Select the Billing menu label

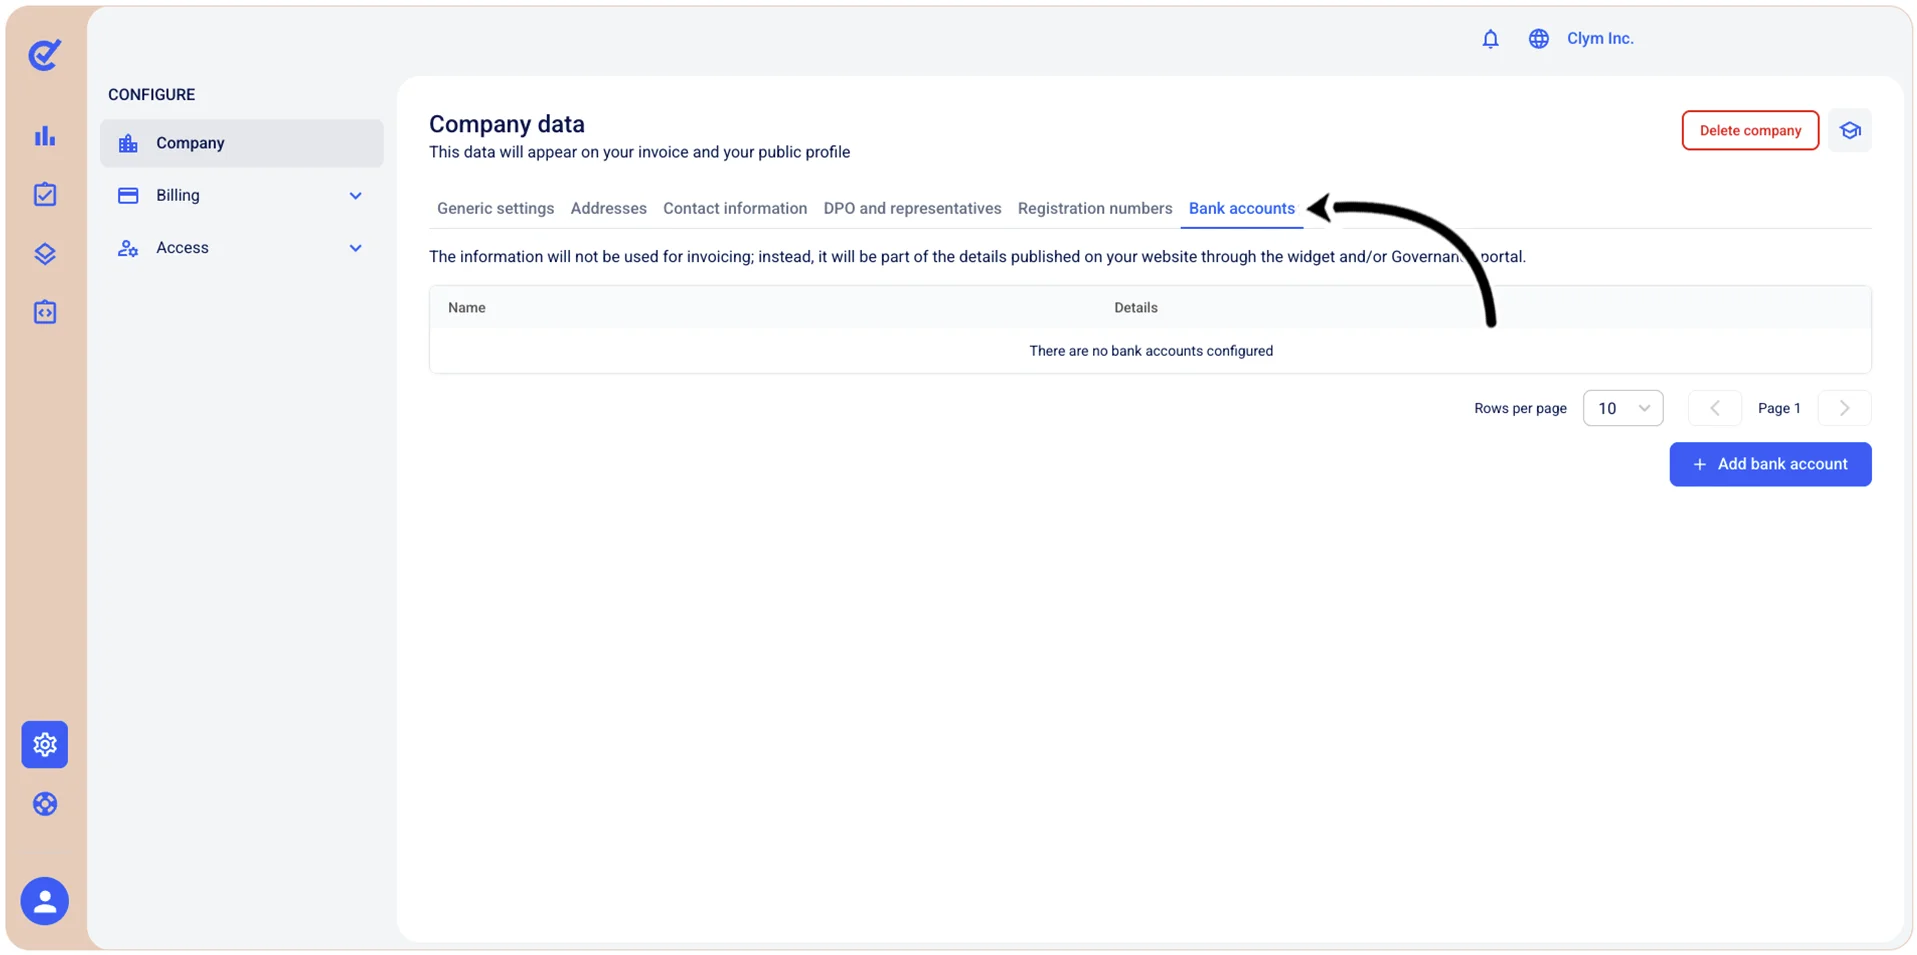(178, 196)
